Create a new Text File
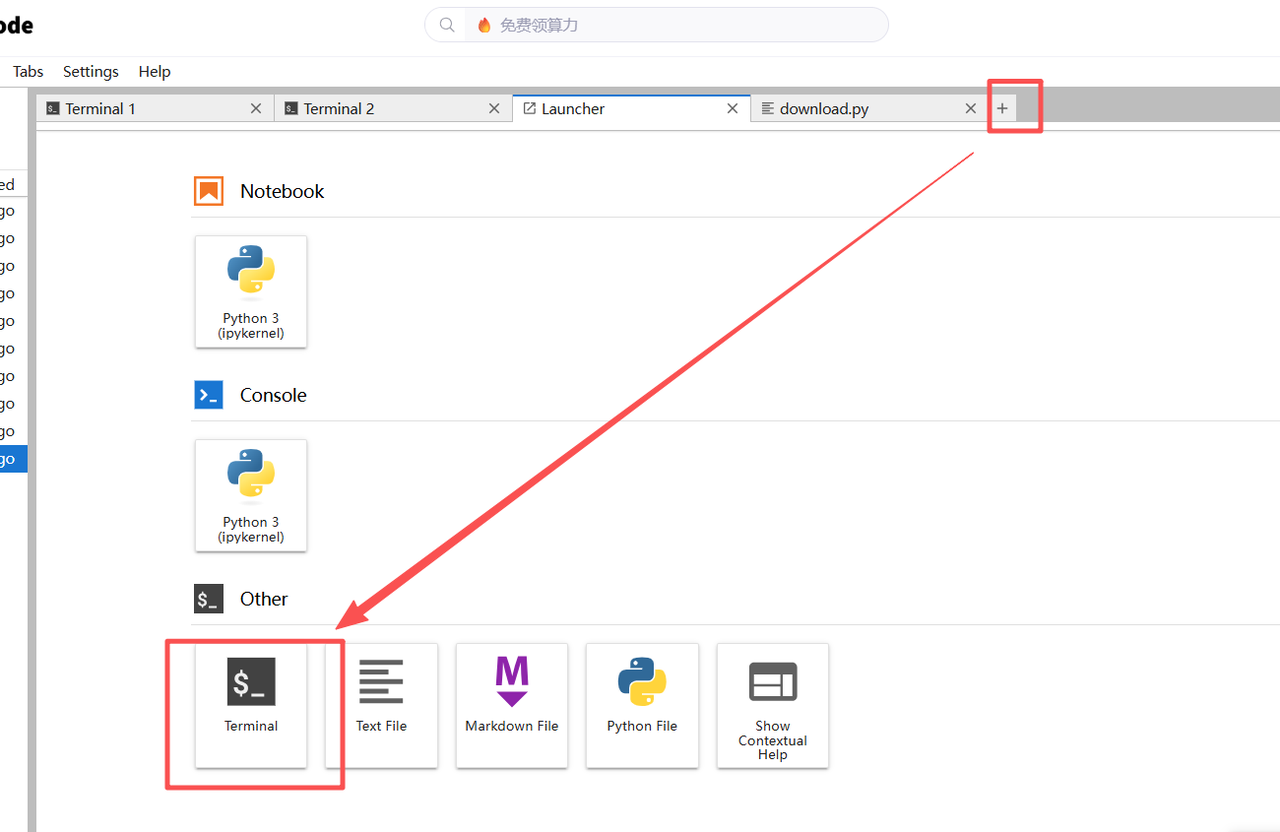 point(381,705)
